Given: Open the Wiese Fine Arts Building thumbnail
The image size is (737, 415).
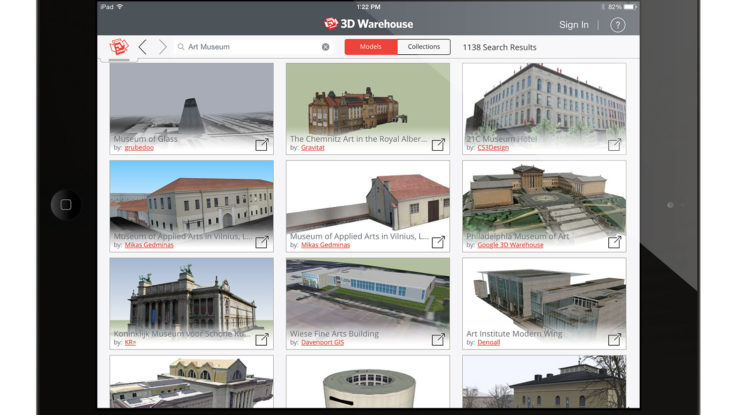Looking at the screenshot, I should tap(368, 303).
